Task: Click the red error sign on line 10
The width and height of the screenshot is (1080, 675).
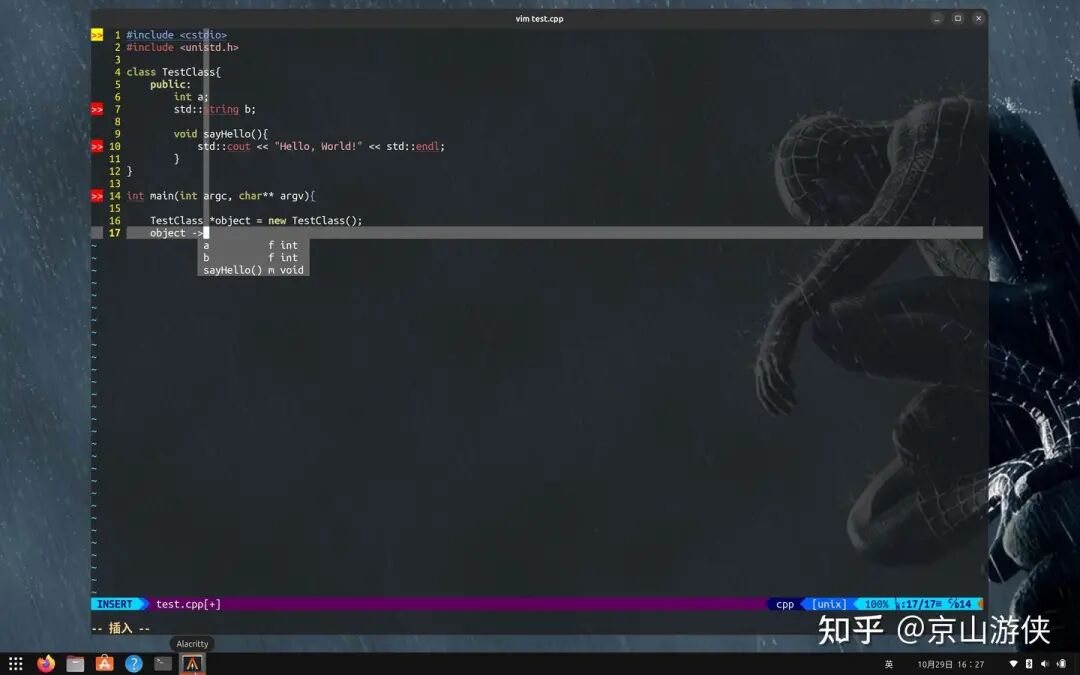Action: [97, 146]
